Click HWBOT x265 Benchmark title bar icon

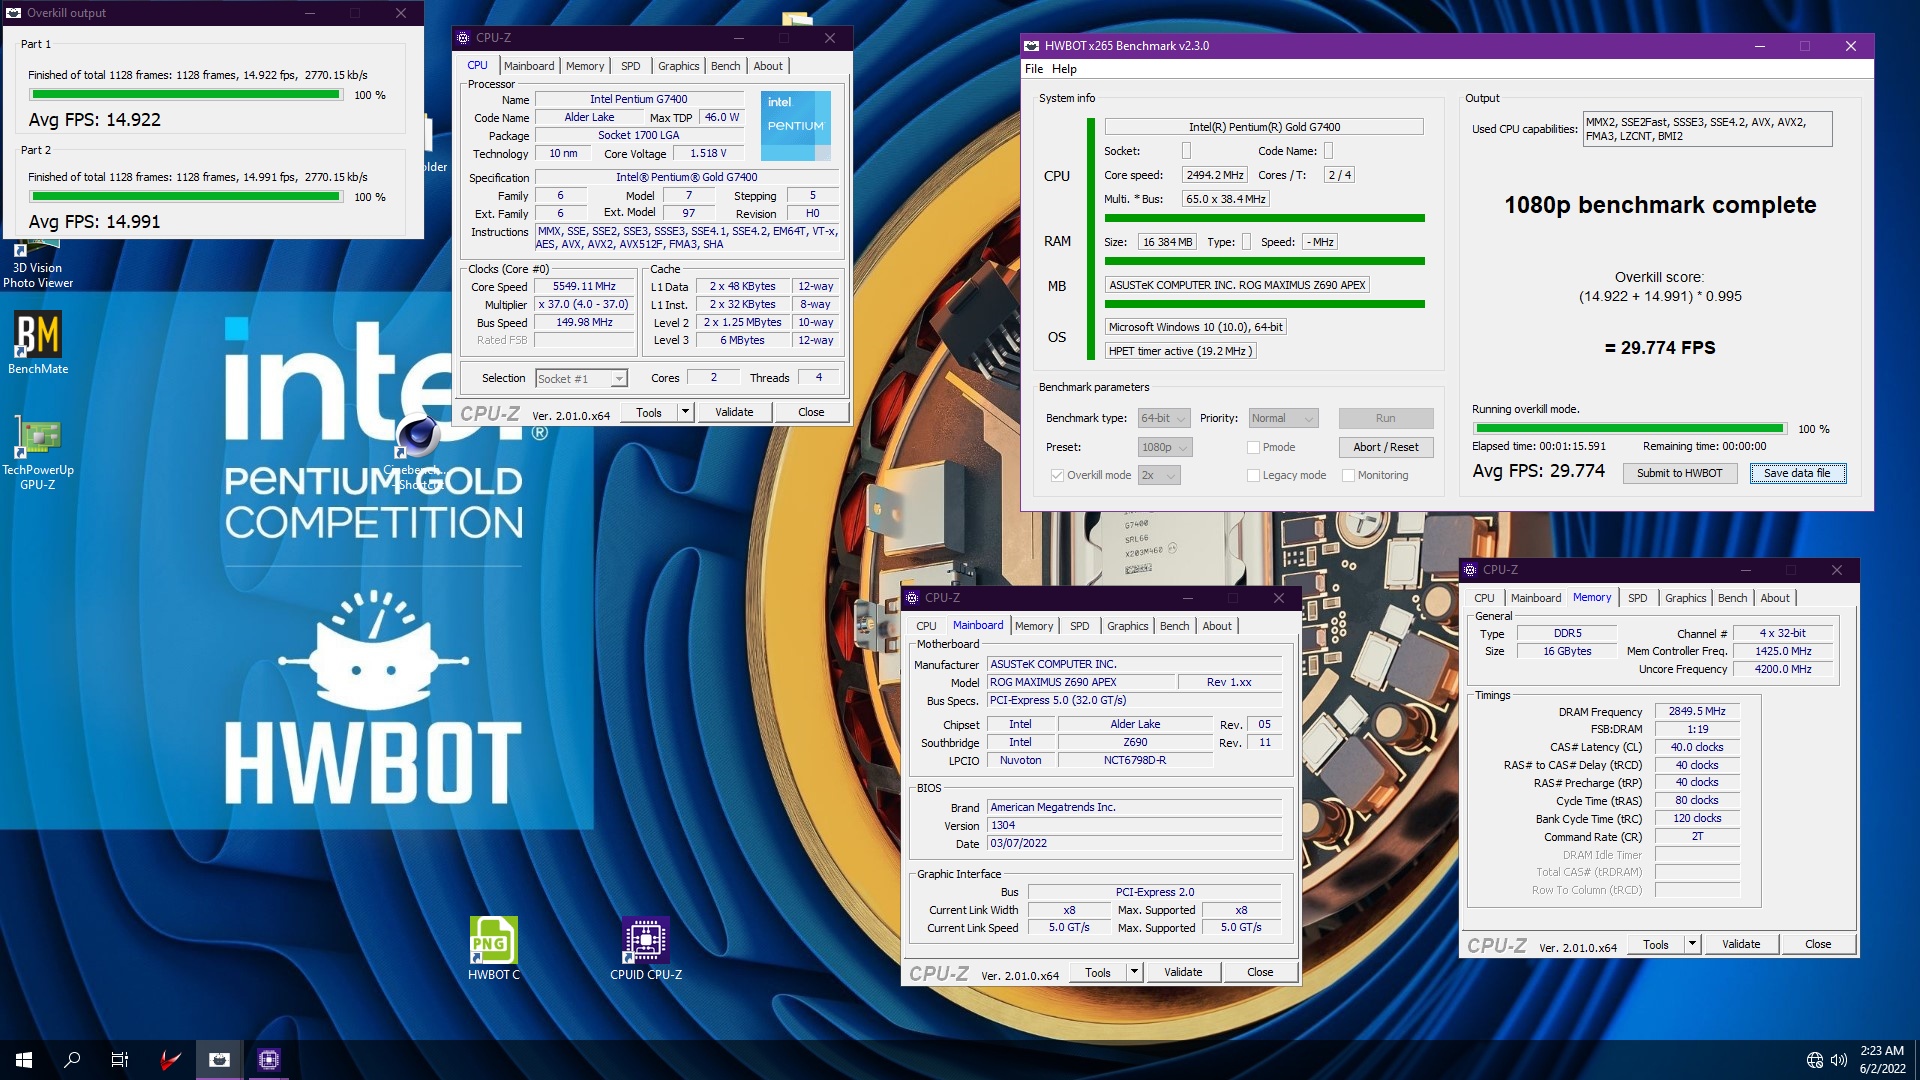coord(1032,46)
